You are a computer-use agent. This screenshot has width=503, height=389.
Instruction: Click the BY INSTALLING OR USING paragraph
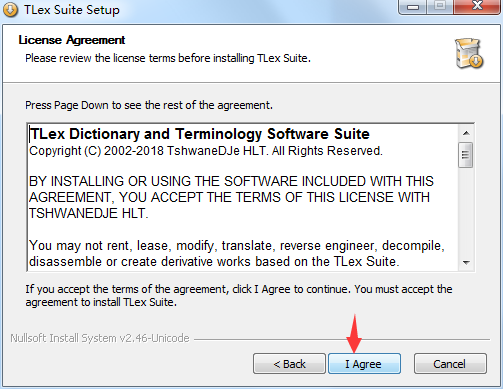pyautogui.click(x=231, y=197)
